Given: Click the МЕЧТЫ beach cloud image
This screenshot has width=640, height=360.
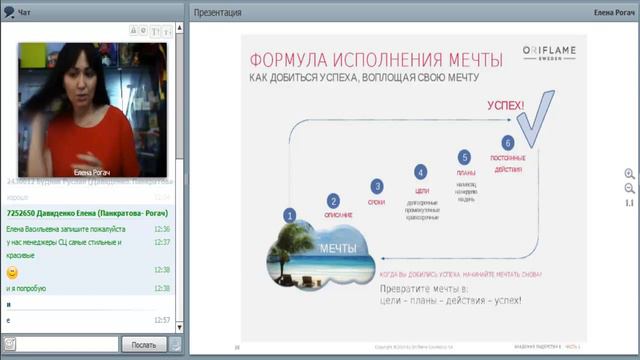Looking at the screenshot, I should [x=321, y=256].
